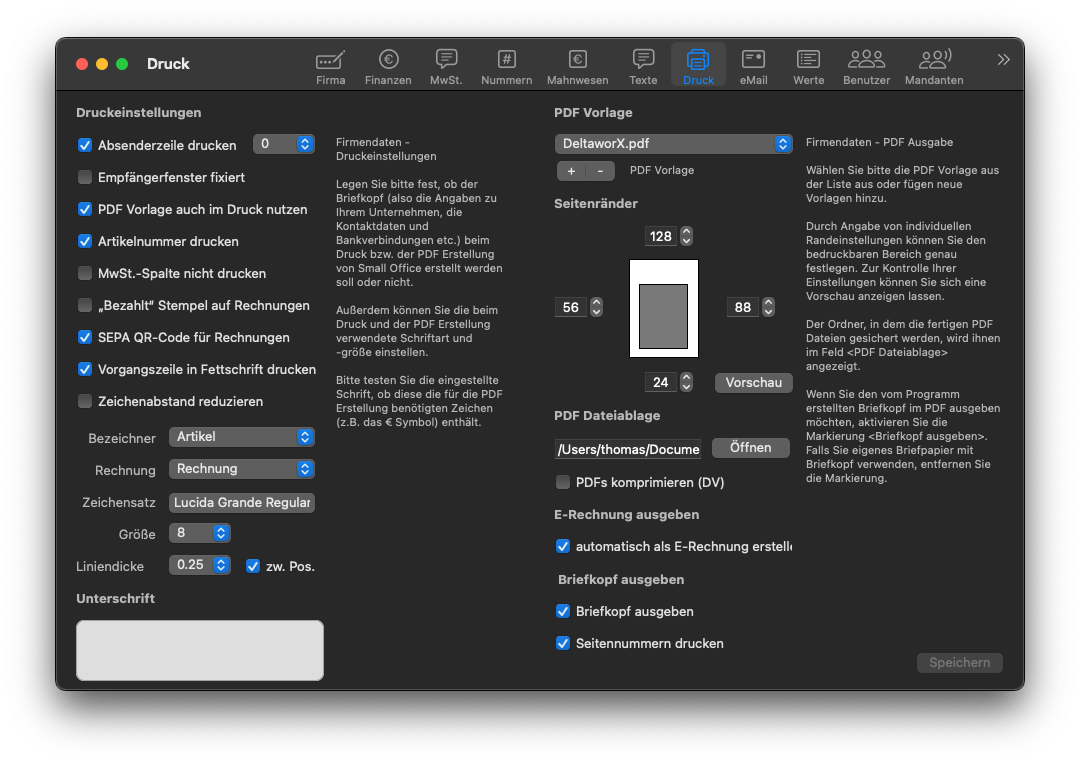Open the DeltaworX.pdf template dropdown
The width and height of the screenshot is (1080, 764).
point(673,144)
